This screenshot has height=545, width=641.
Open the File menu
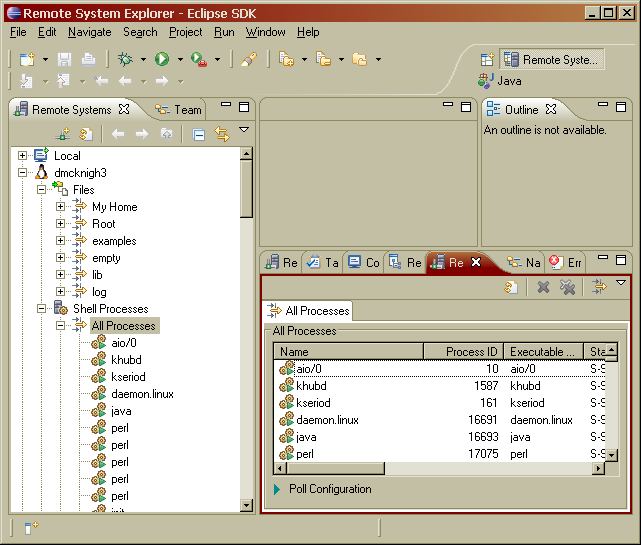tap(18, 32)
